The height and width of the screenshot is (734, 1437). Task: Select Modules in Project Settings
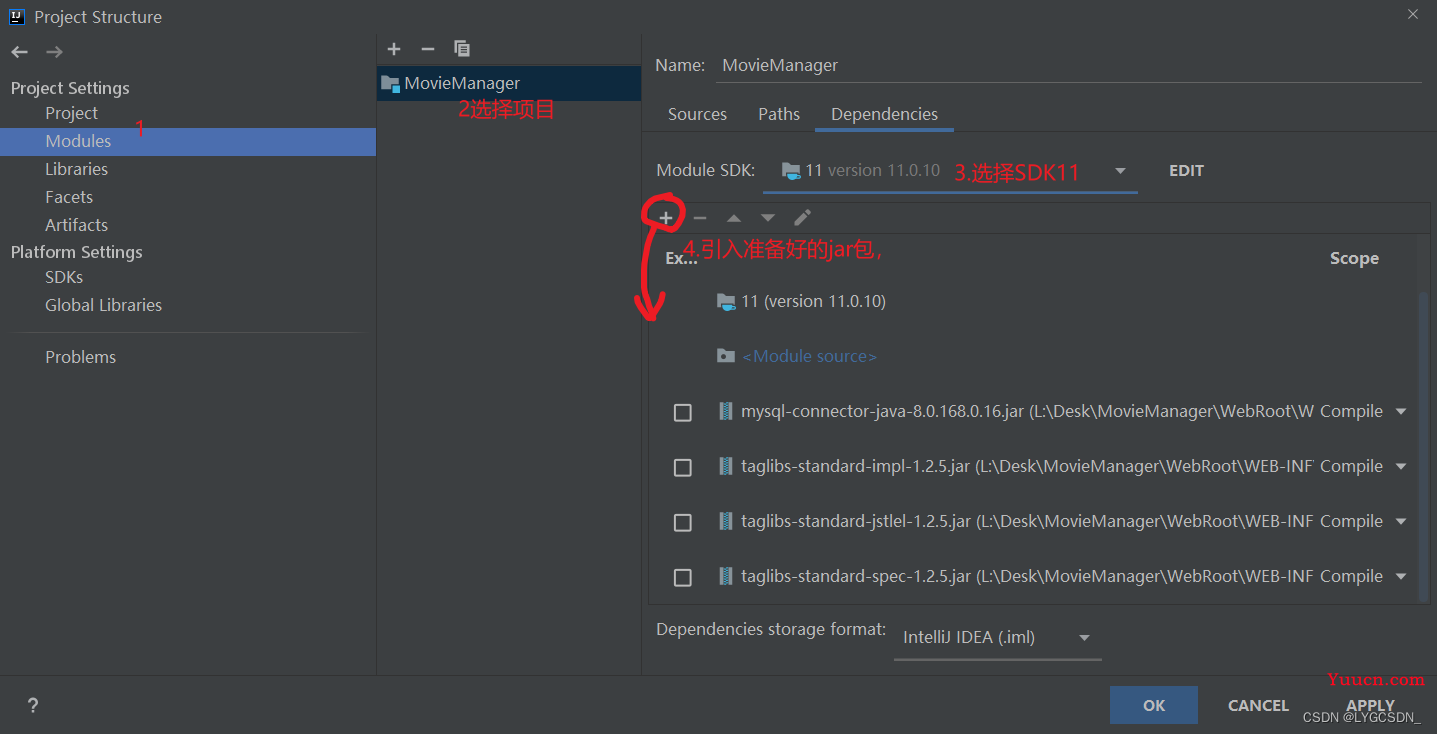click(188, 141)
